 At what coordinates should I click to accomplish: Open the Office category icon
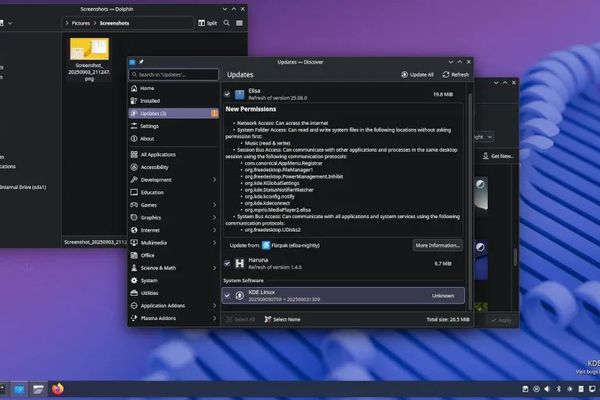point(134,255)
